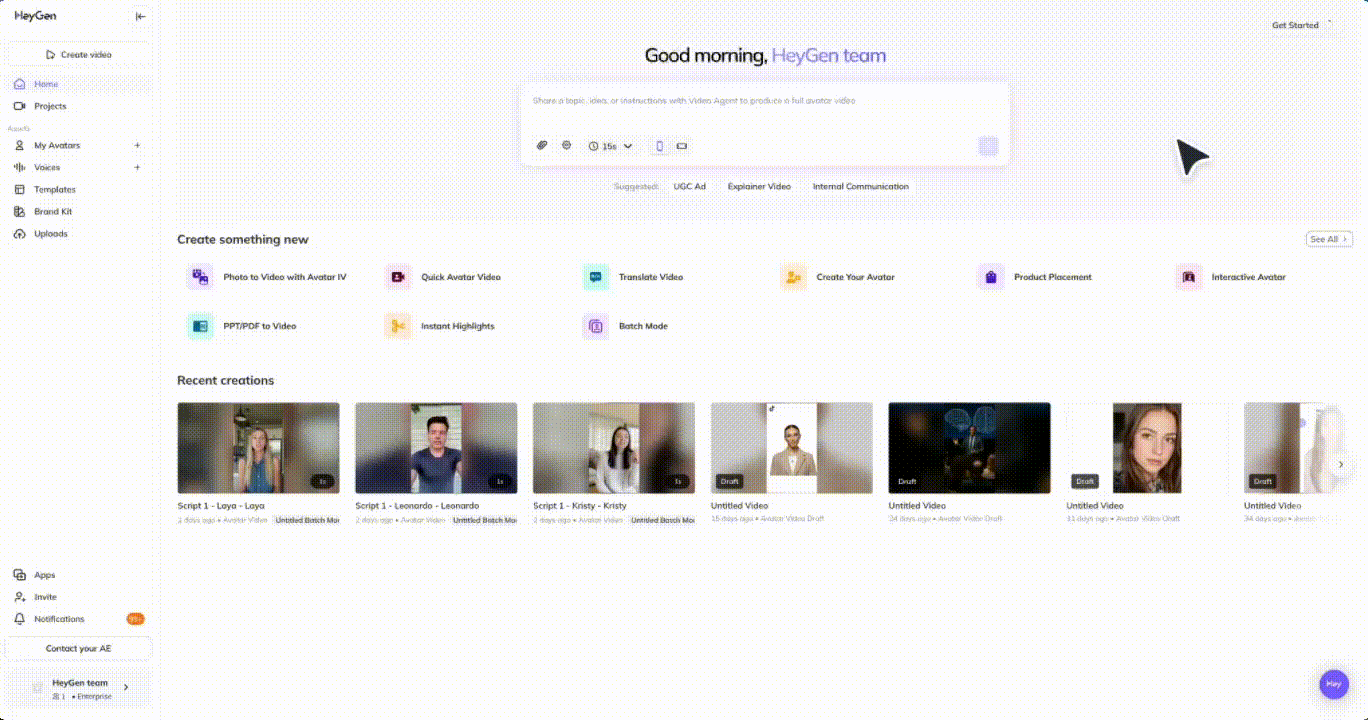Click the Untitled Batch tag under Leonardo

point(484,520)
